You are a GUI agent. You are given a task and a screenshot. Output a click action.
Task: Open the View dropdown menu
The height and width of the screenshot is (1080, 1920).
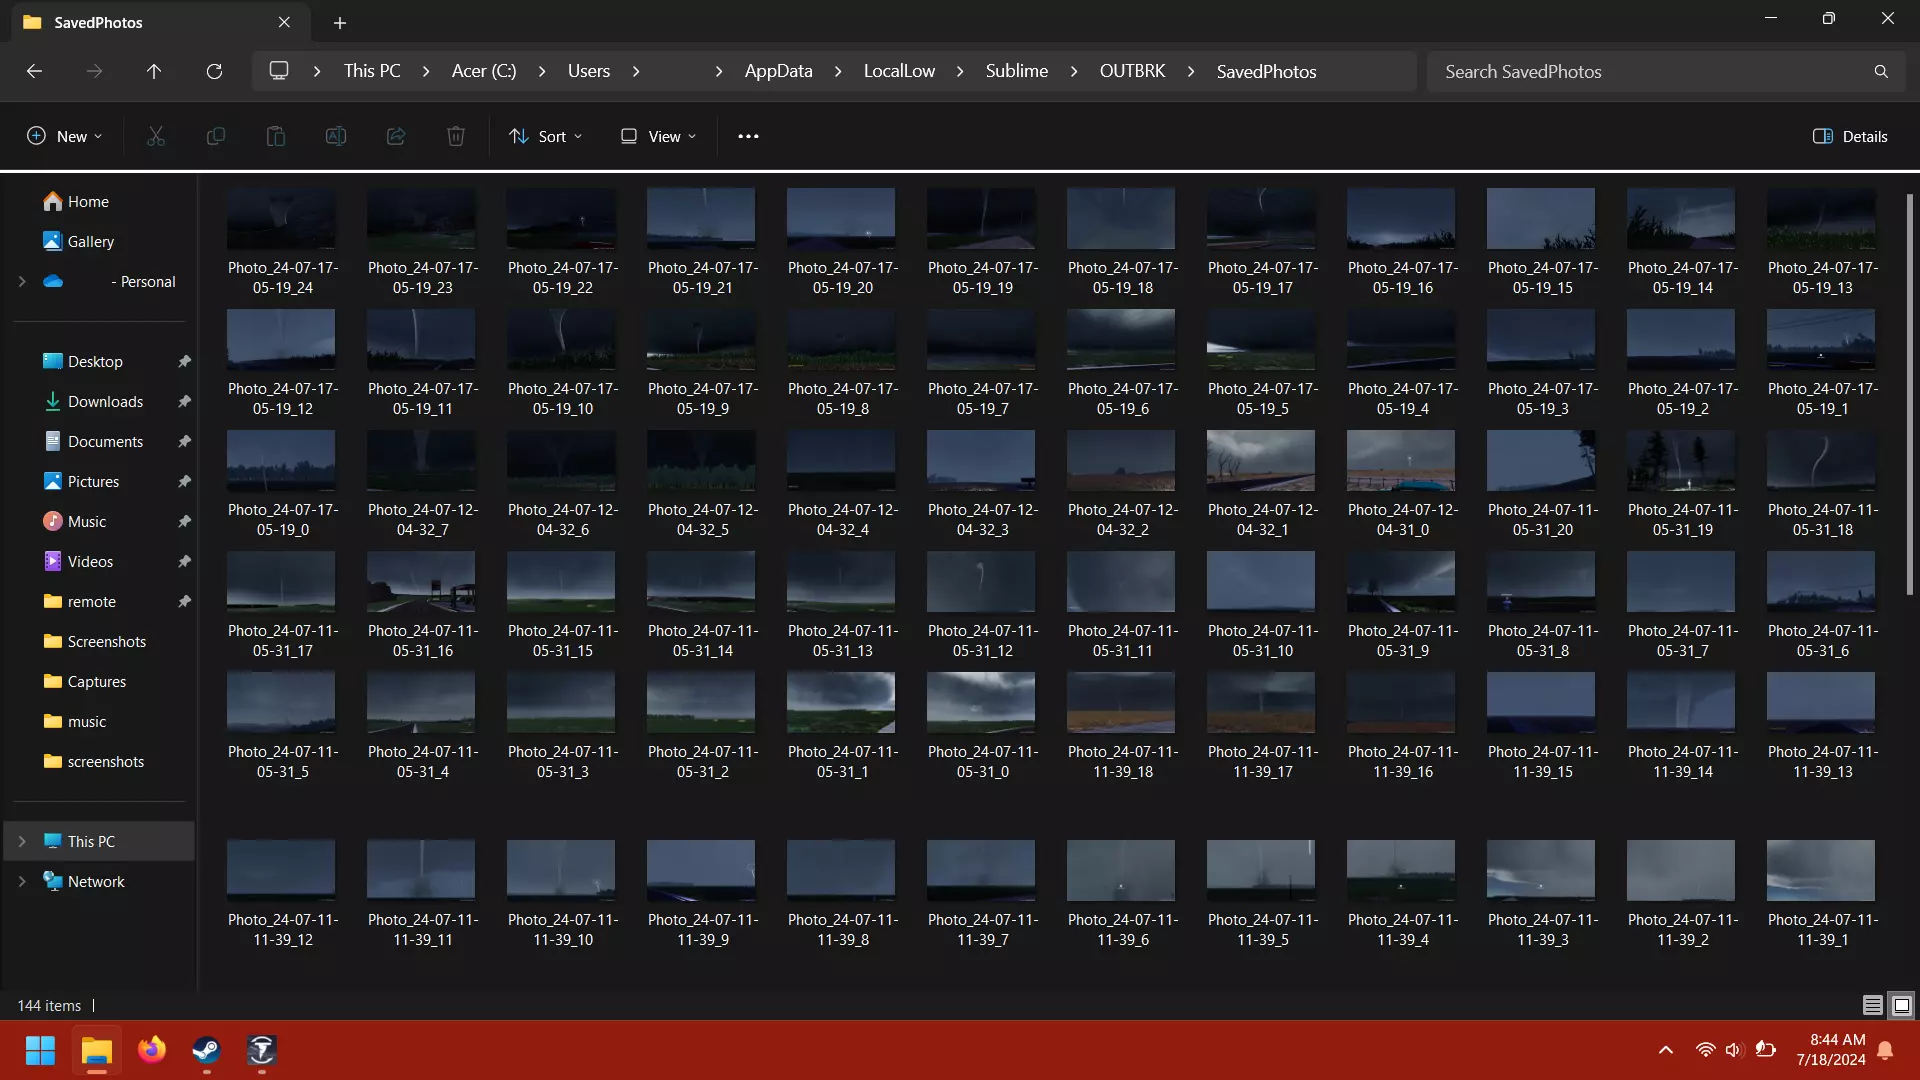coord(658,136)
